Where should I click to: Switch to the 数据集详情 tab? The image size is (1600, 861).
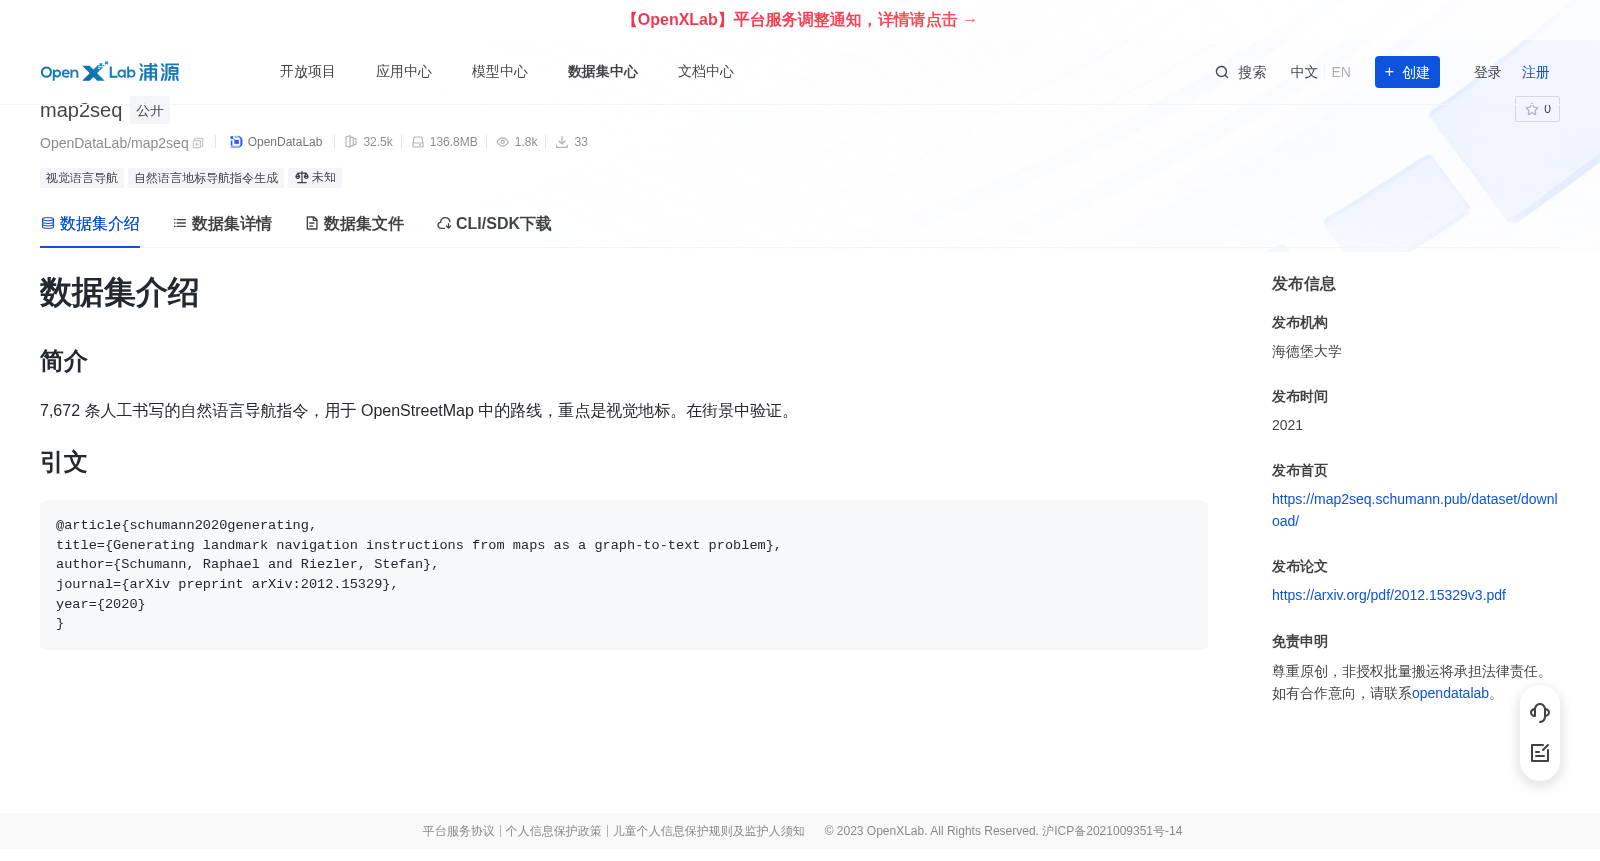(x=222, y=224)
